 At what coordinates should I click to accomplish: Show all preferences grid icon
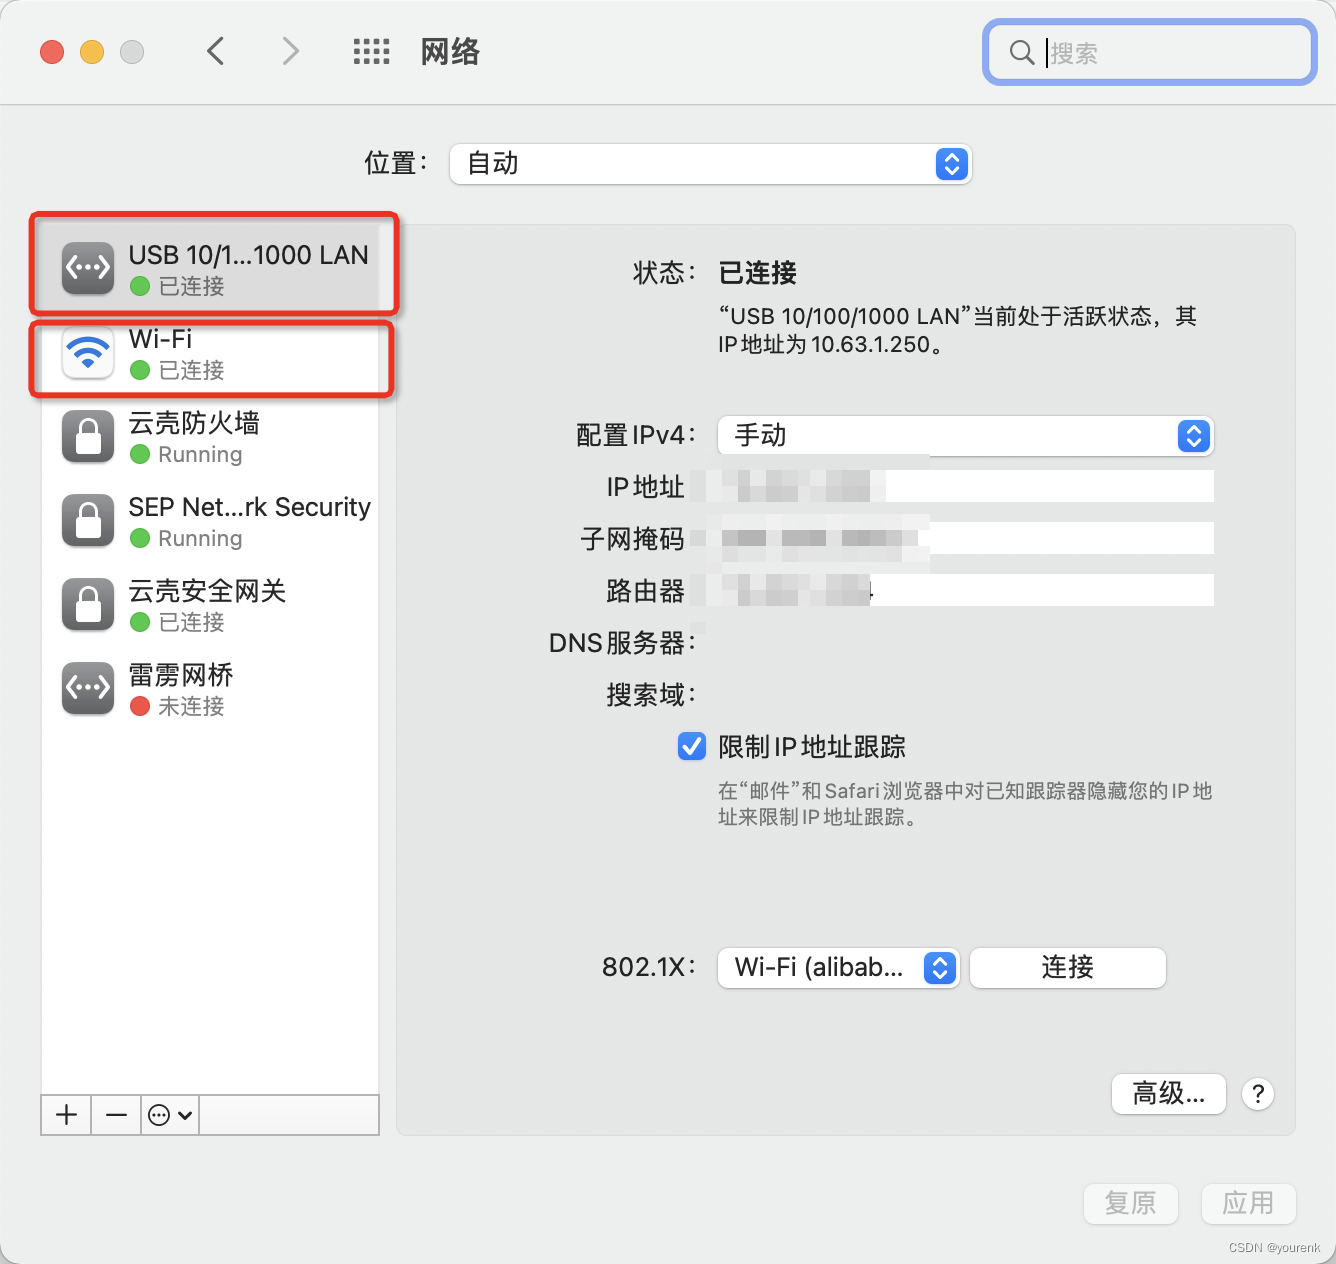tap(372, 52)
